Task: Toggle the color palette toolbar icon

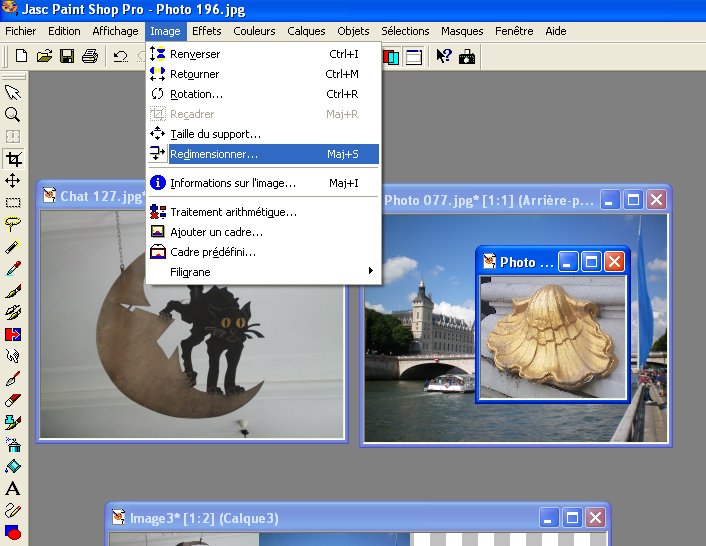Action: 391,57
